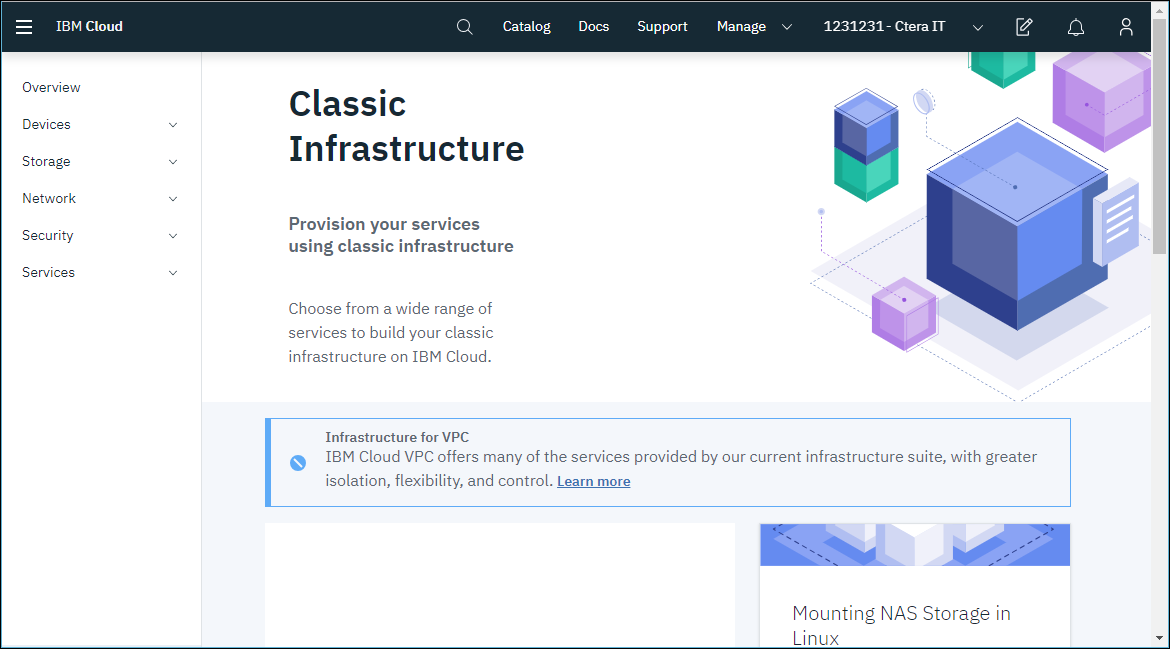Open the 1231231 - Ctera IT account switcher
Viewport: 1170px width, 649px height.
click(903, 26)
